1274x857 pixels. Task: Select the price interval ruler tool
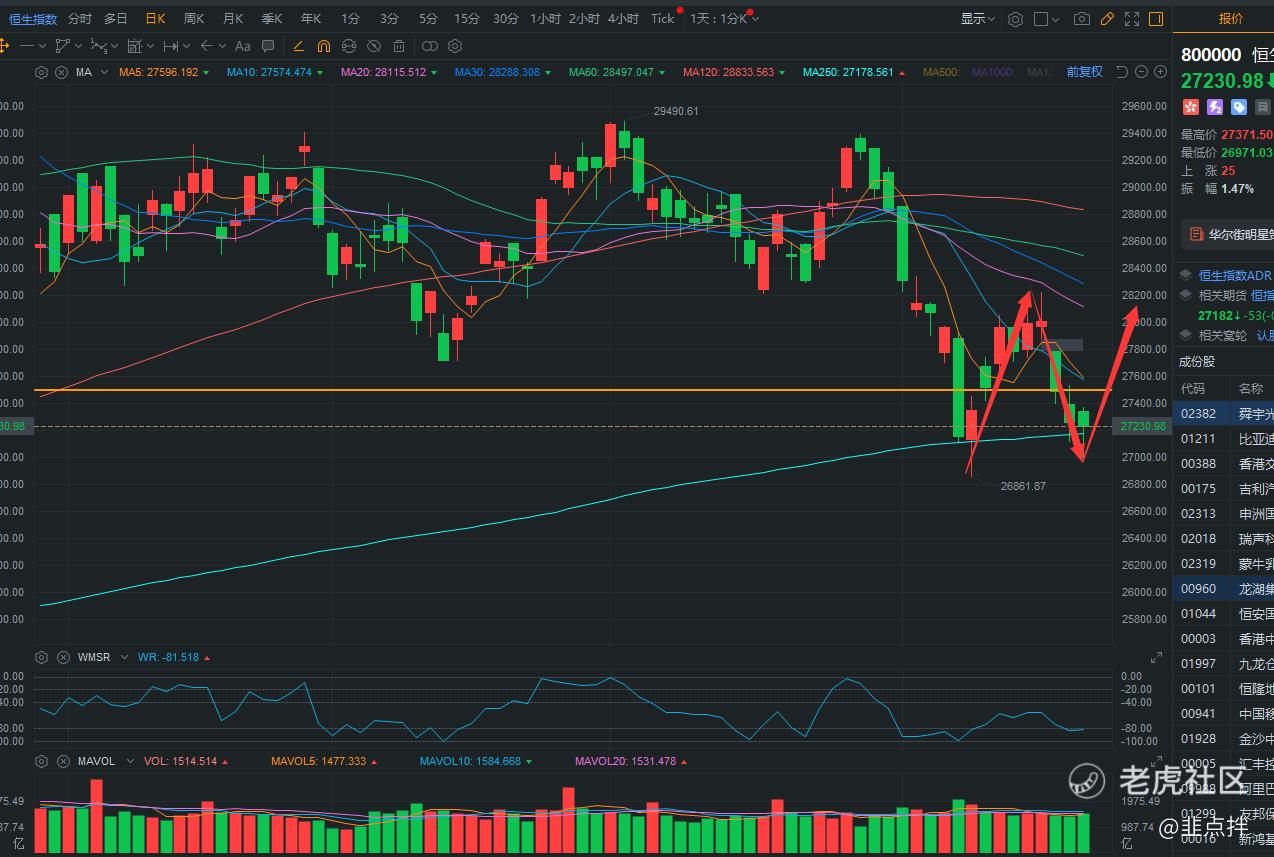[170, 46]
